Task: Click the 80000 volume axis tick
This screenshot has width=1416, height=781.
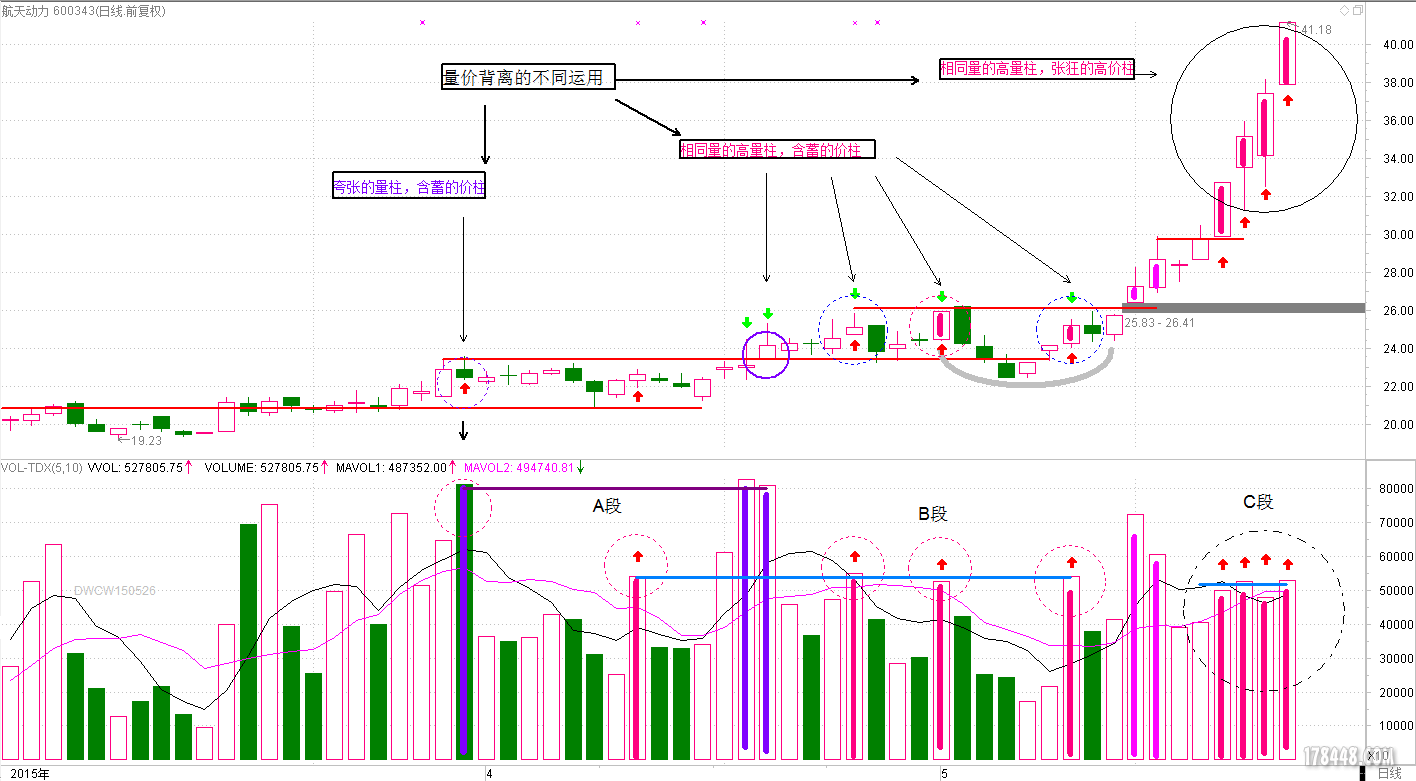Action: (x=1397, y=489)
